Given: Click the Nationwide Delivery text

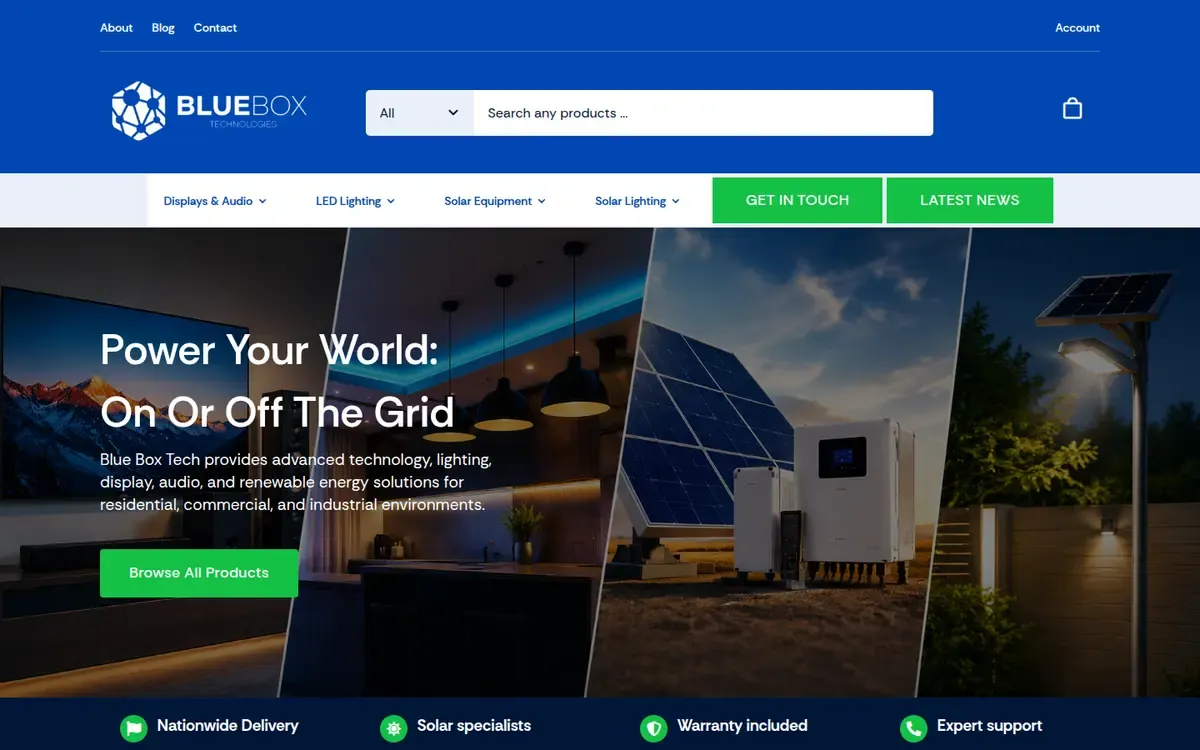Looking at the screenshot, I should pyautogui.click(x=228, y=726).
